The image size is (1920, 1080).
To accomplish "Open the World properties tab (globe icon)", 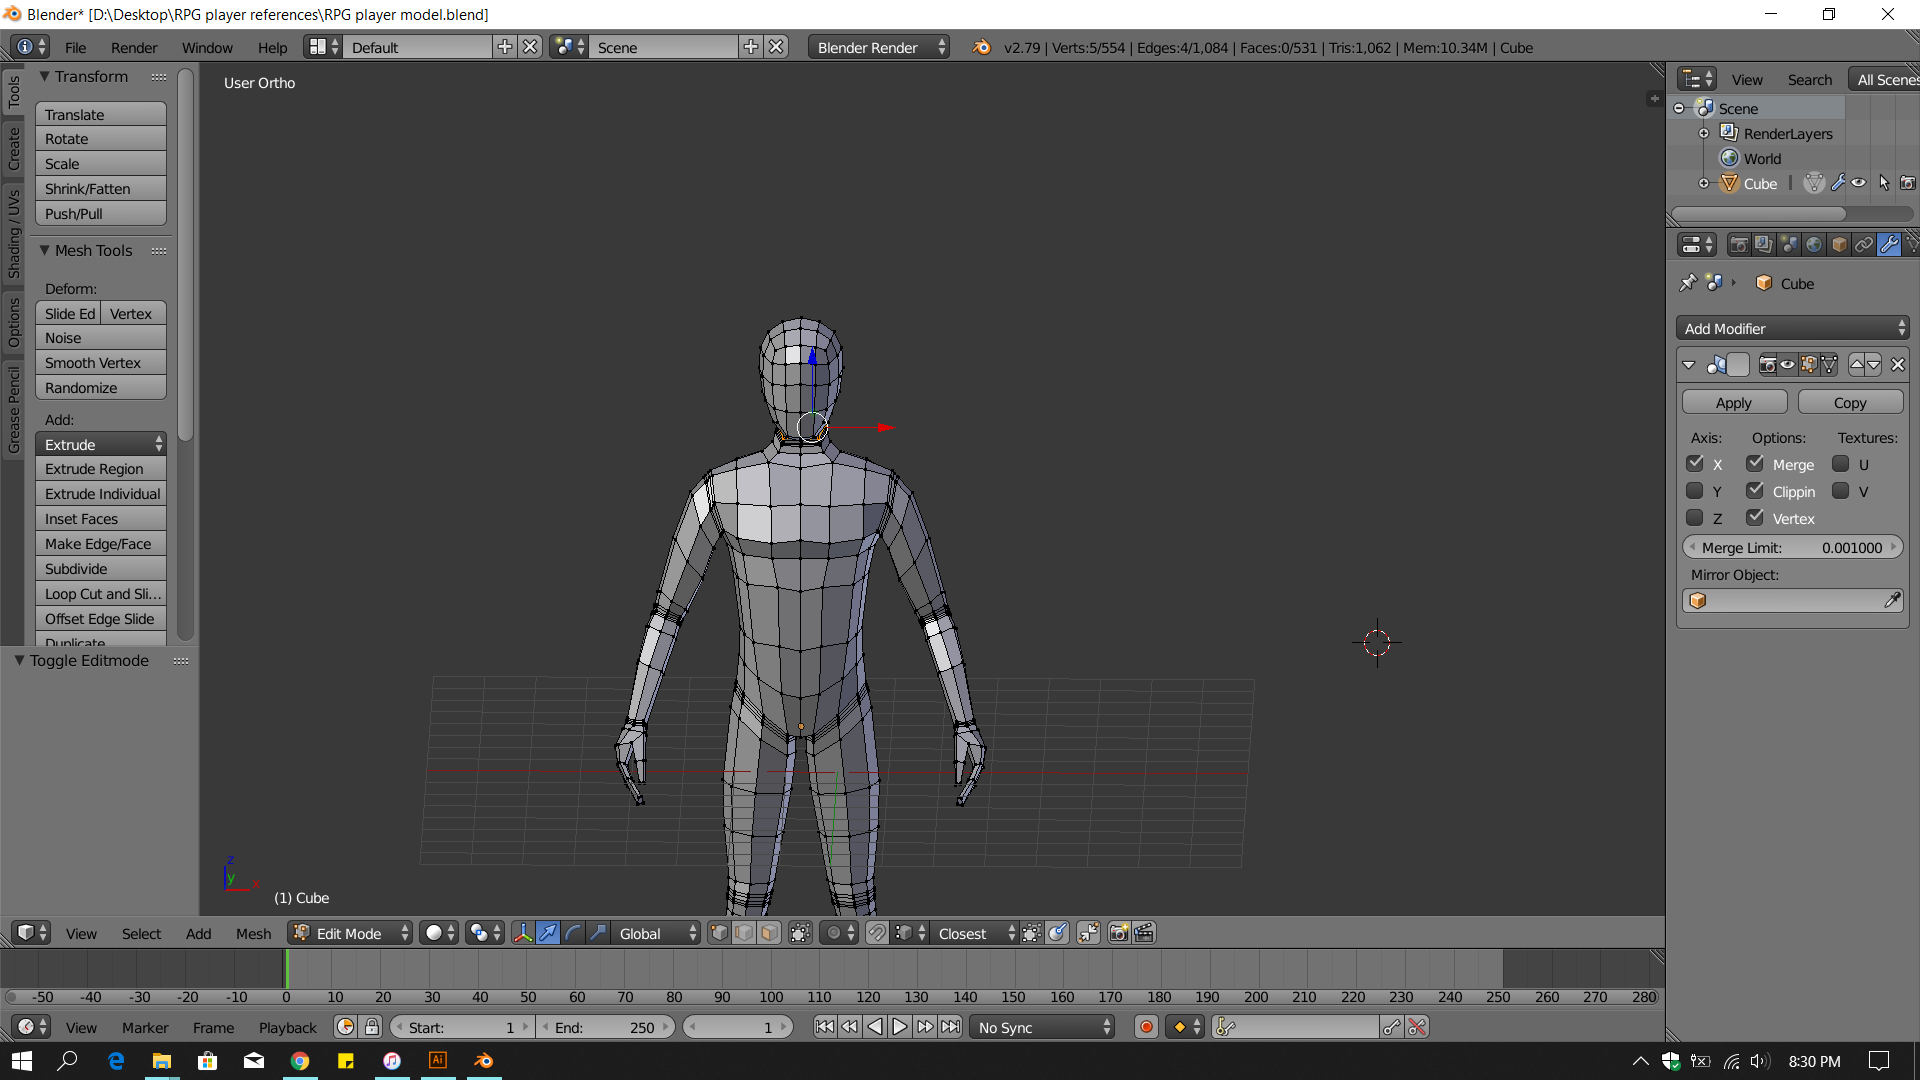I will click(1814, 245).
